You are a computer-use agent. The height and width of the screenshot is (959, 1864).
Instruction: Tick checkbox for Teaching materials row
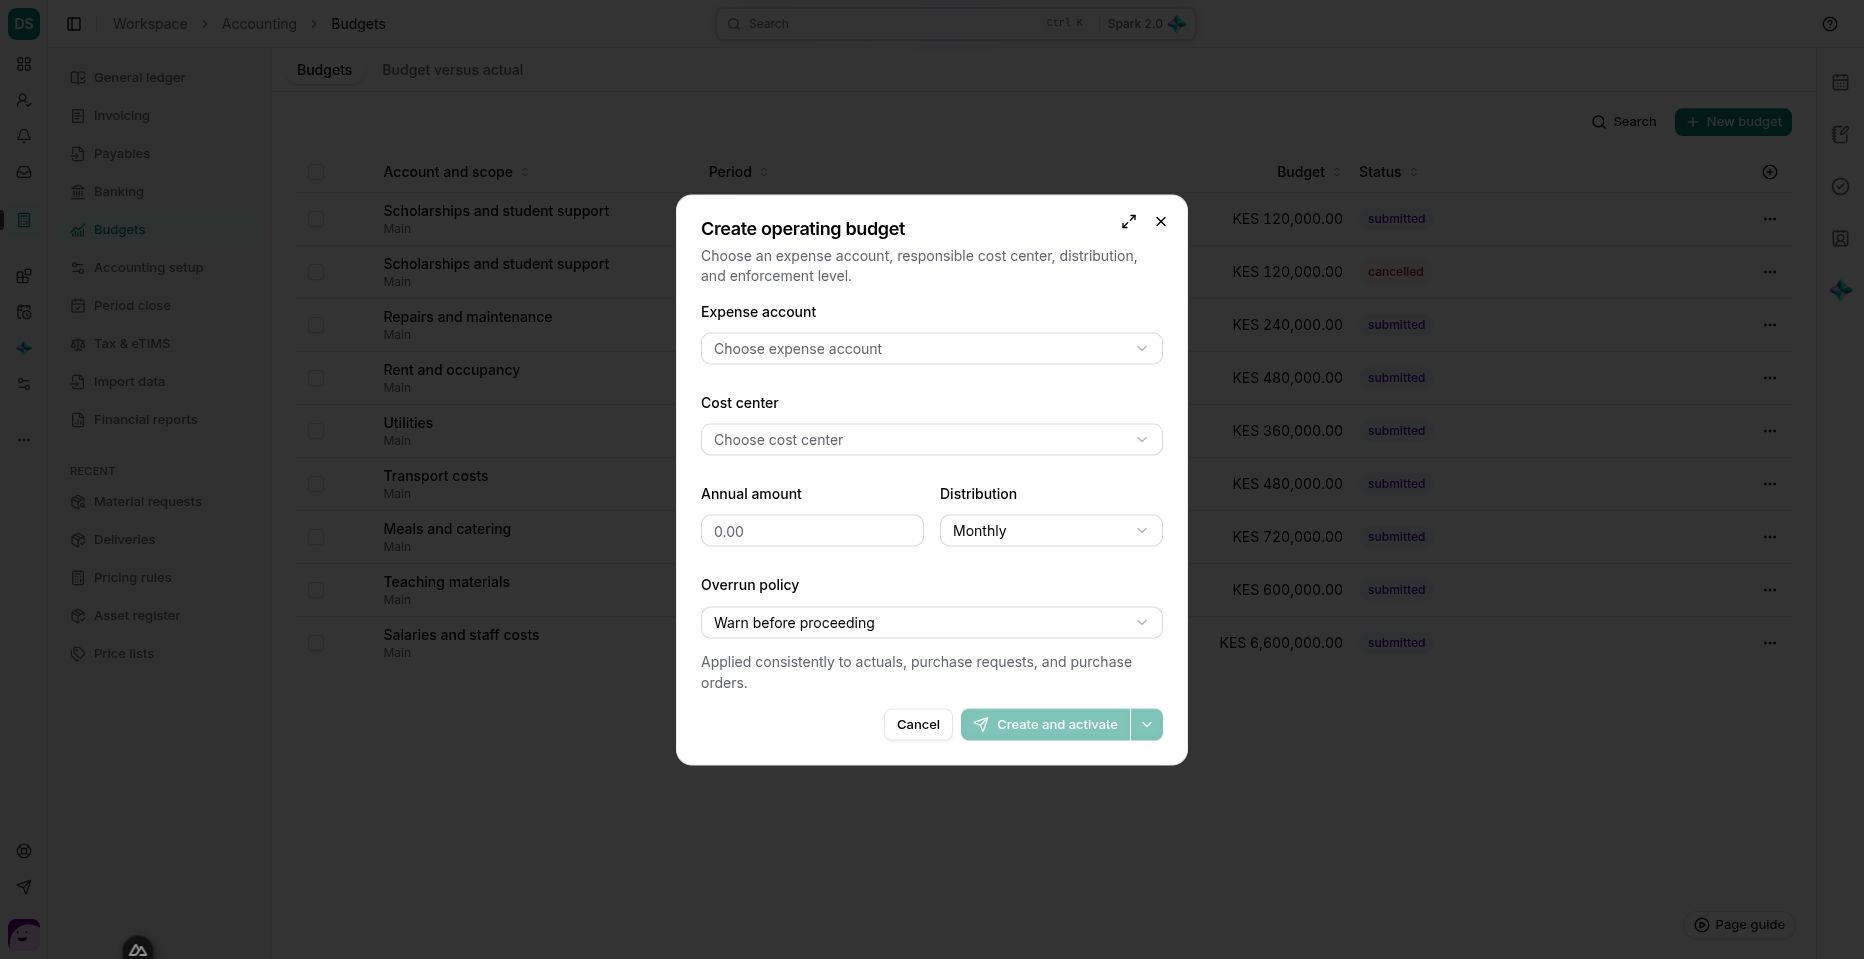(316, 590)
